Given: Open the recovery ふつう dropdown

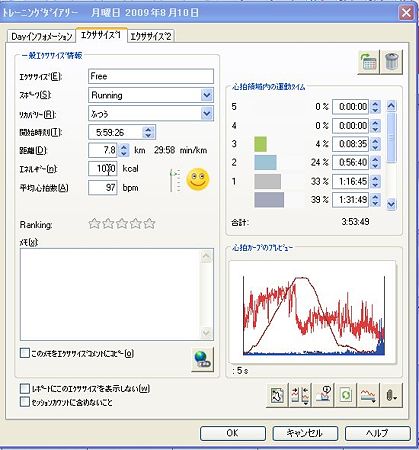Looking at the screenshot, I should coord(207,114).
